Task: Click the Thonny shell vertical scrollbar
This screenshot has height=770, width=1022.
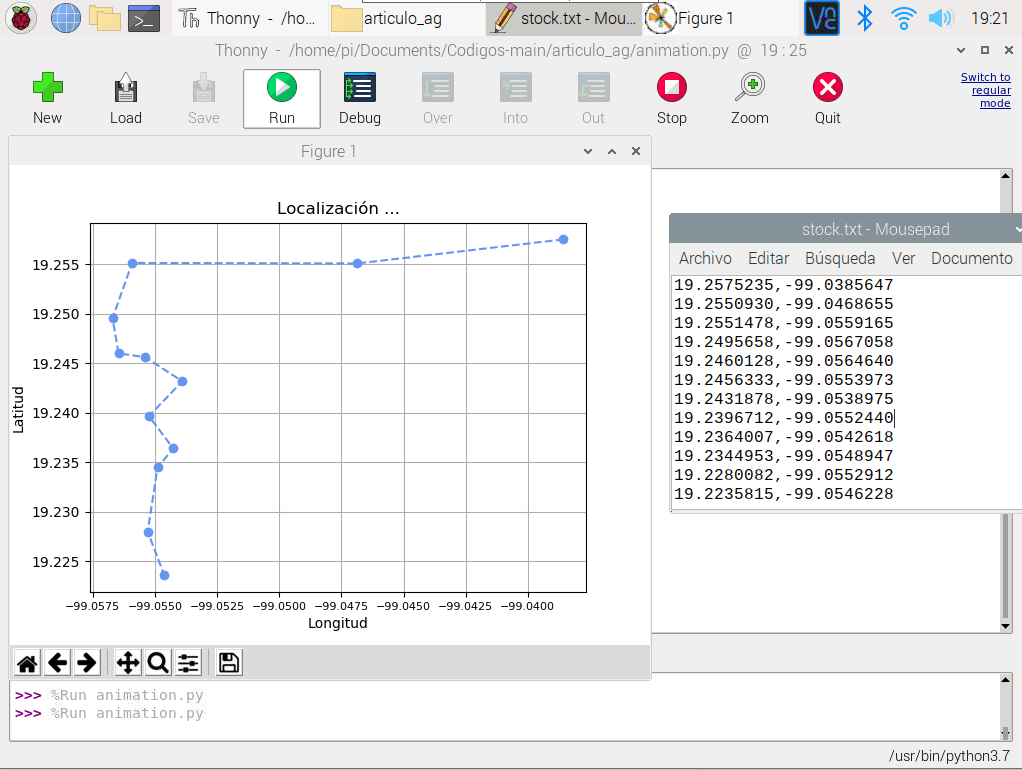Action: click(x=1006, y=706)
